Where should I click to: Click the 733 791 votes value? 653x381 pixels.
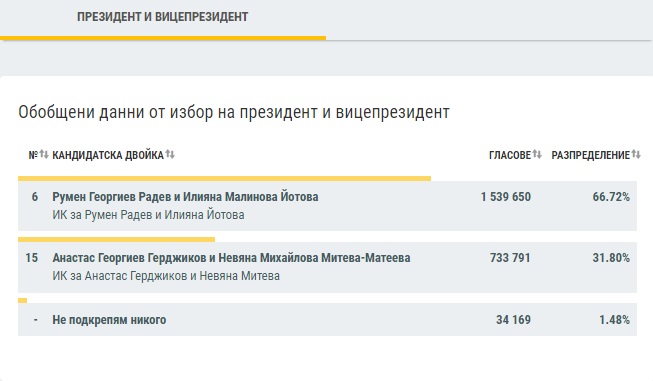pyautogui.click(x=510, y=258)
